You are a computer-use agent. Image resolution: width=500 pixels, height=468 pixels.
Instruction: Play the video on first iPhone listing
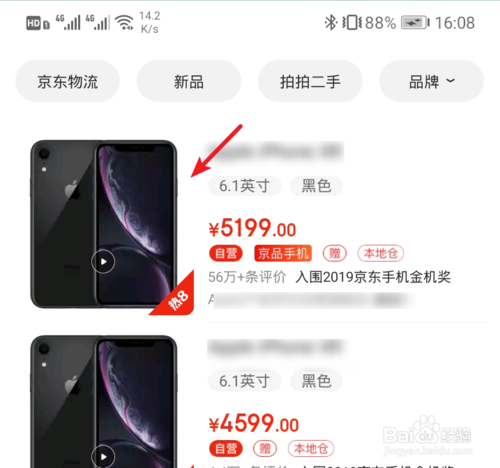pyautogui.click(x=103, y=261)
